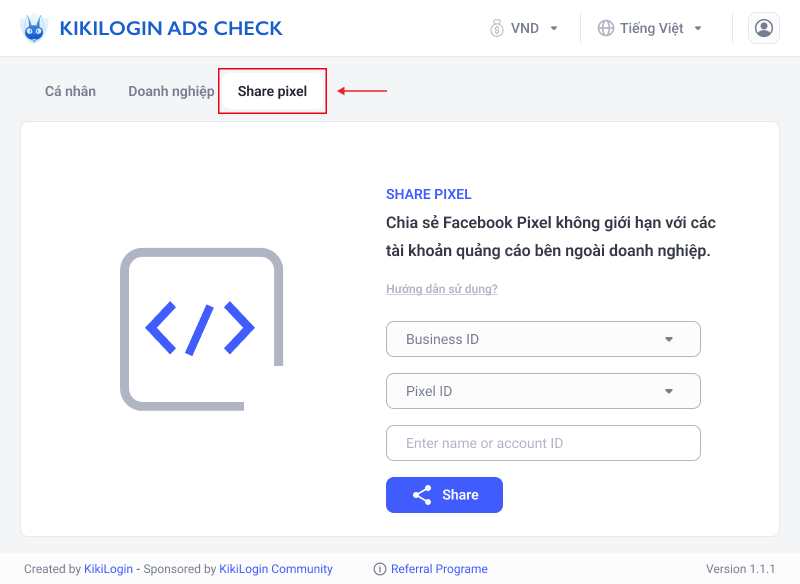Click the blue Share button
The image size is (800, 584).
coord(444,495)
